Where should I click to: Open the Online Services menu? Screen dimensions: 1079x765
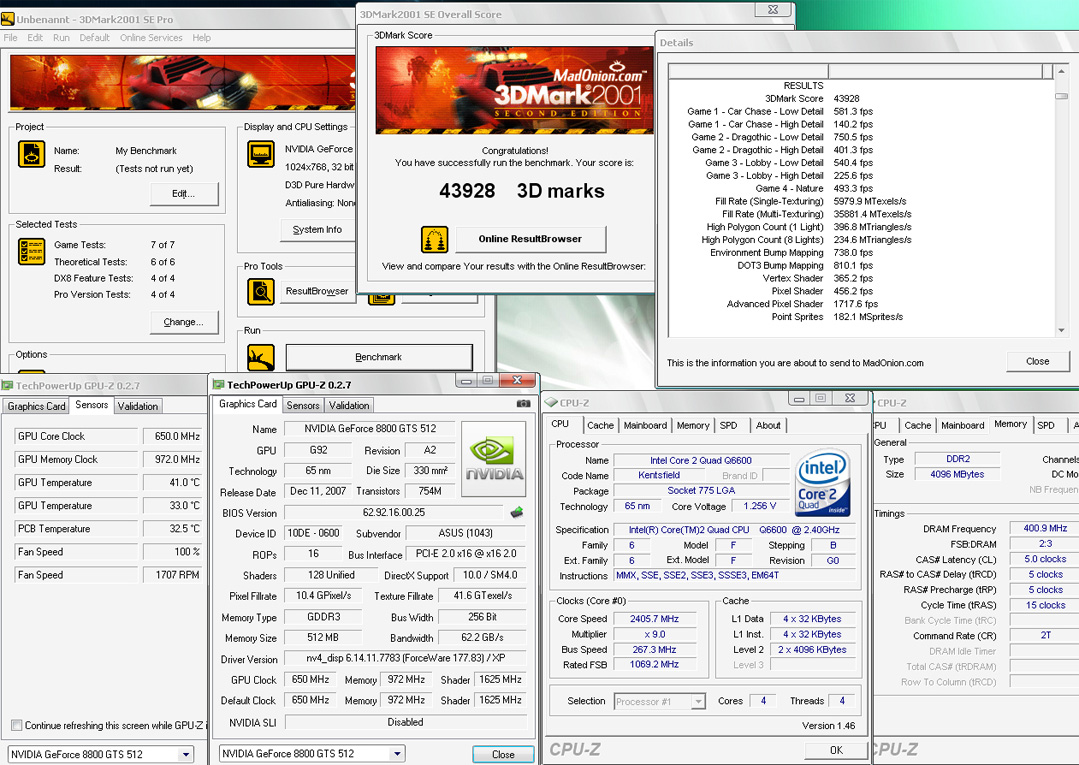tap(151, 38)
